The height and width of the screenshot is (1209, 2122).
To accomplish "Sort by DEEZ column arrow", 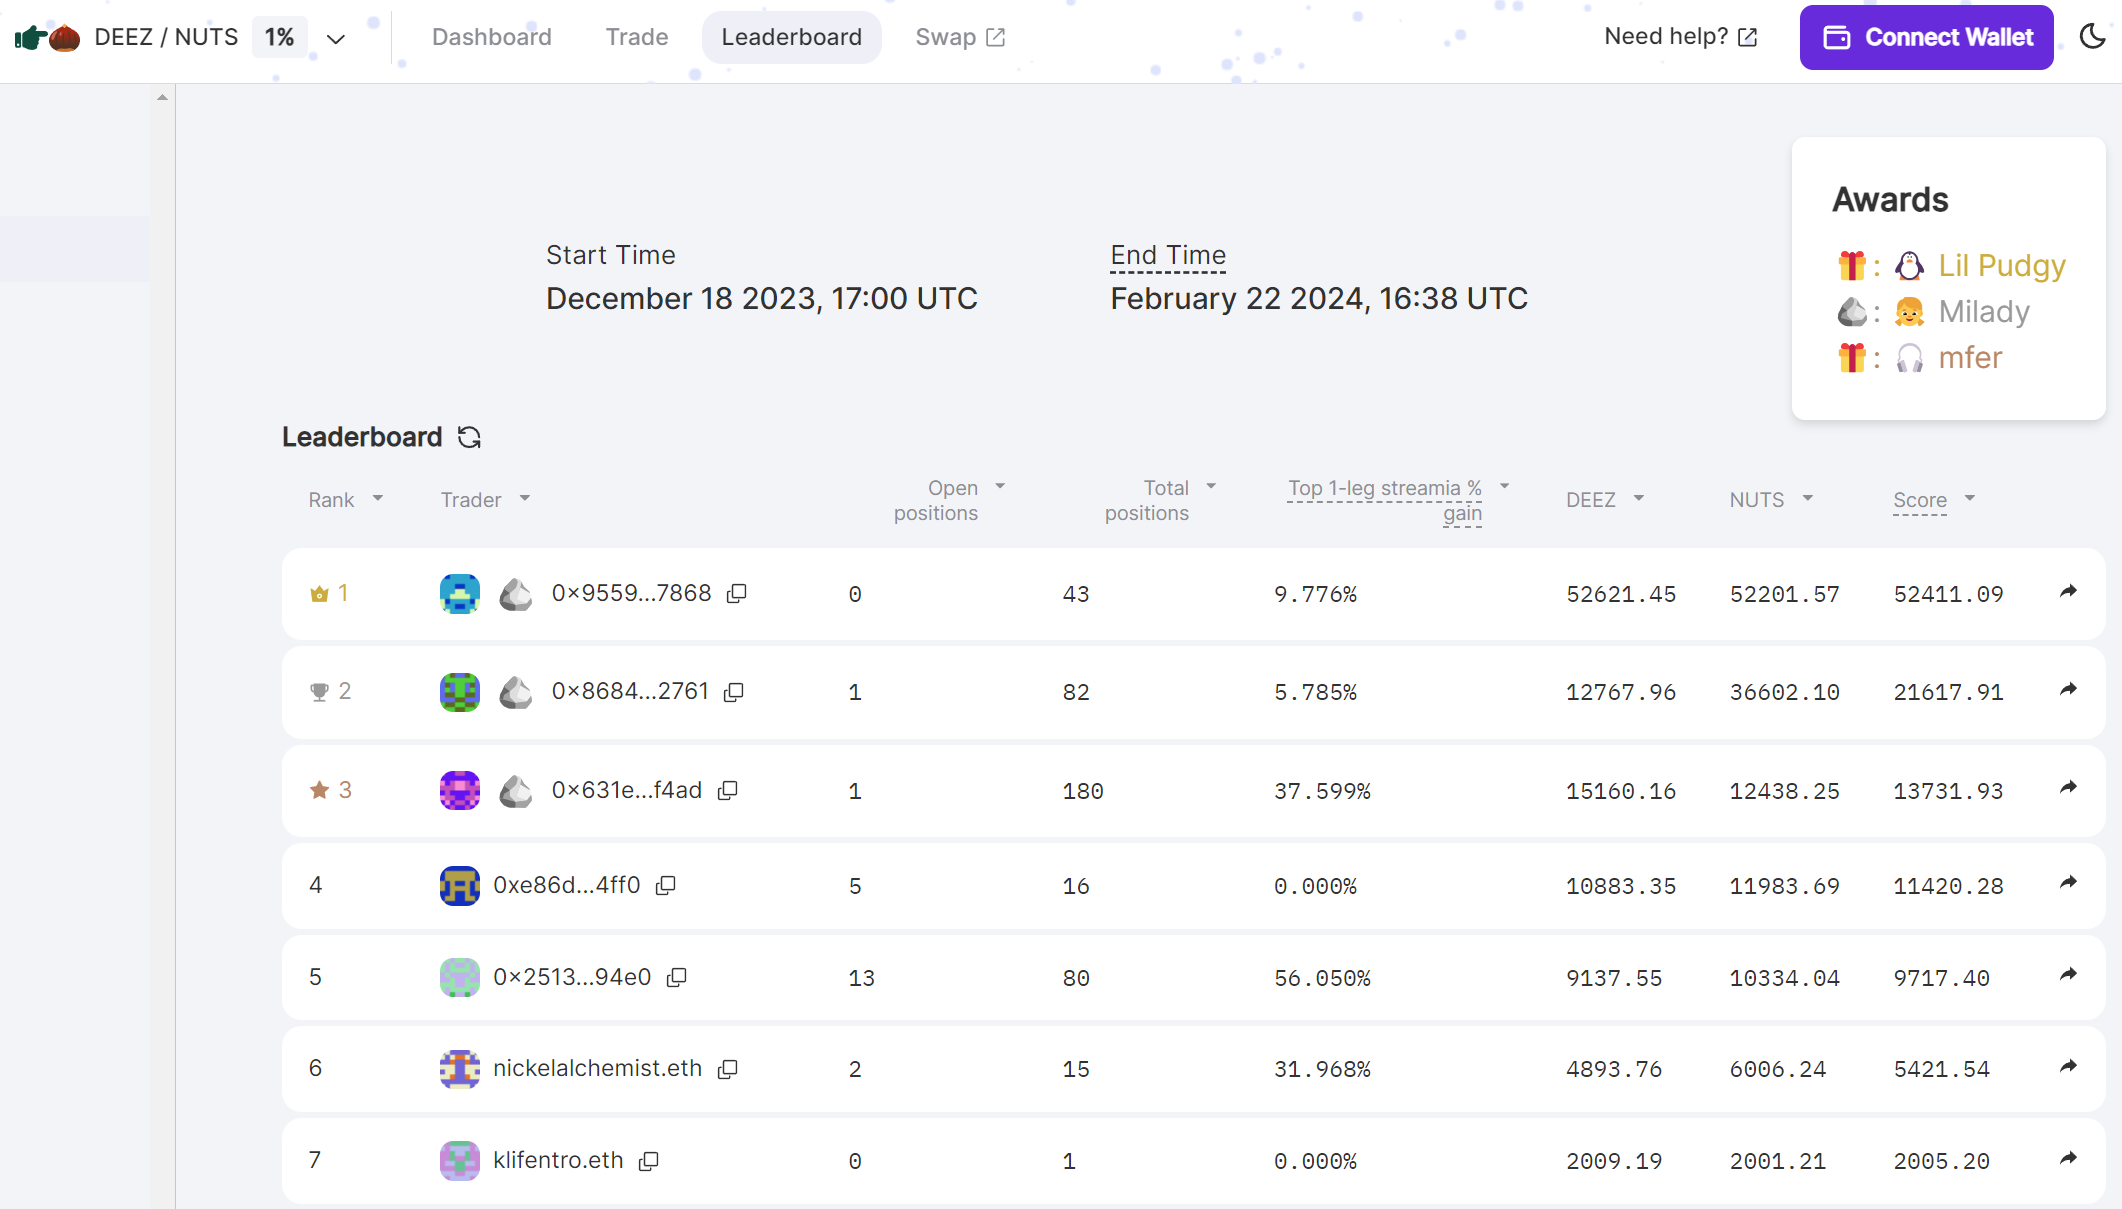I will pyautogui.click(x=1639, y=498).
